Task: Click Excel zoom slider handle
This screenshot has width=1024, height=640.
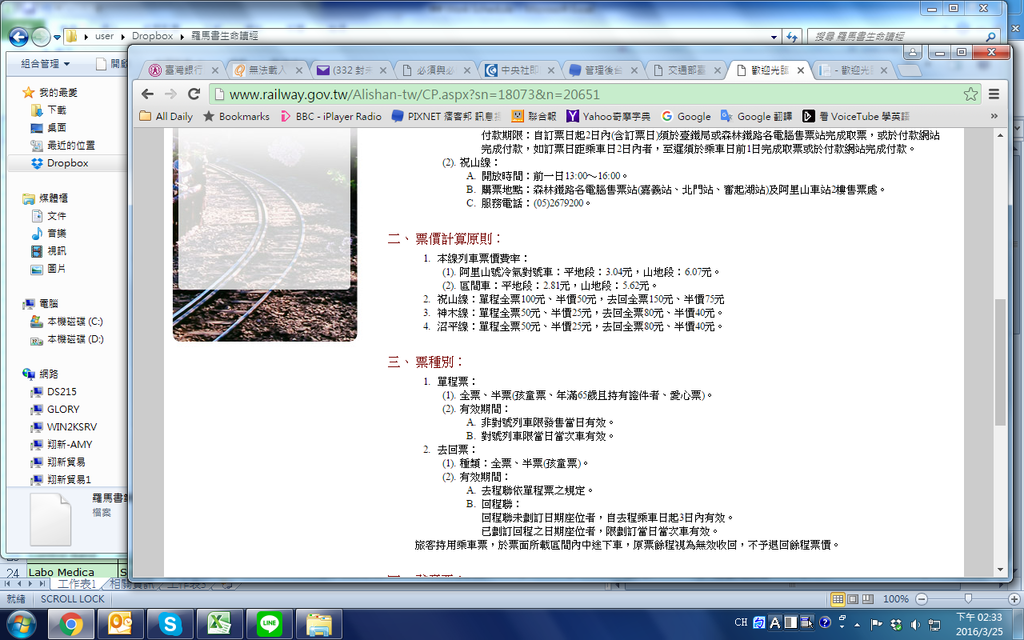Action: (x=968, y=599)
